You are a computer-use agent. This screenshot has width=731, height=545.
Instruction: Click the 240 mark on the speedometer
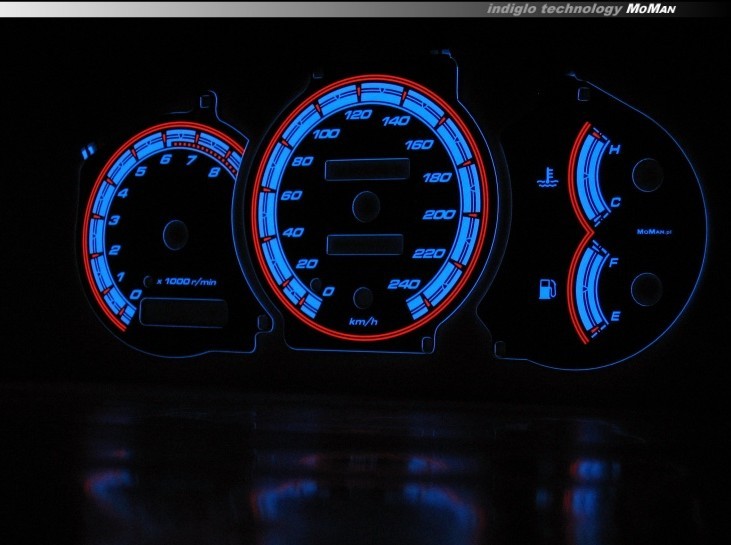[x=408, y=284]
